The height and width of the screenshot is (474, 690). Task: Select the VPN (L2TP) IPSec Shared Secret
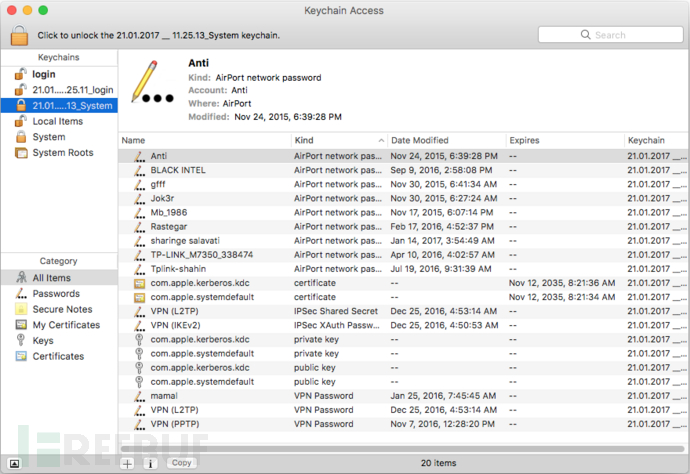pyautogui.click(x=403, y=311)
